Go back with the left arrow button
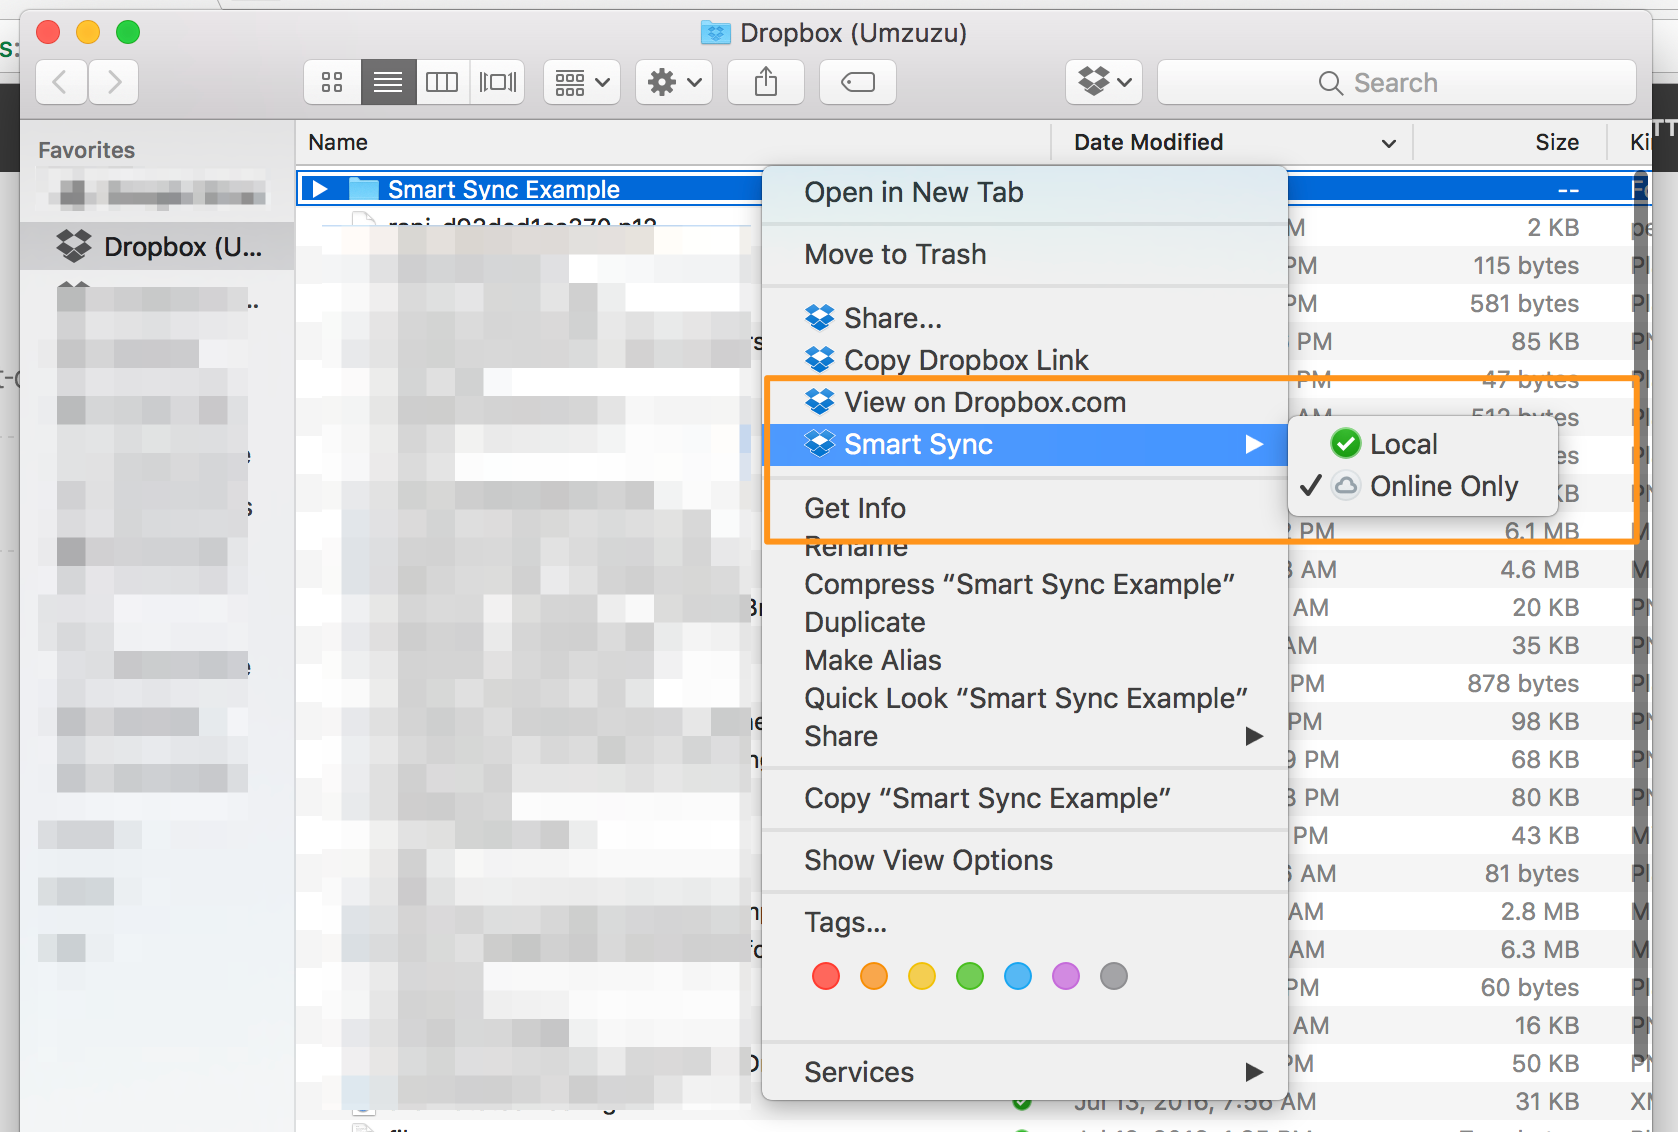 (x=61, y=82)
